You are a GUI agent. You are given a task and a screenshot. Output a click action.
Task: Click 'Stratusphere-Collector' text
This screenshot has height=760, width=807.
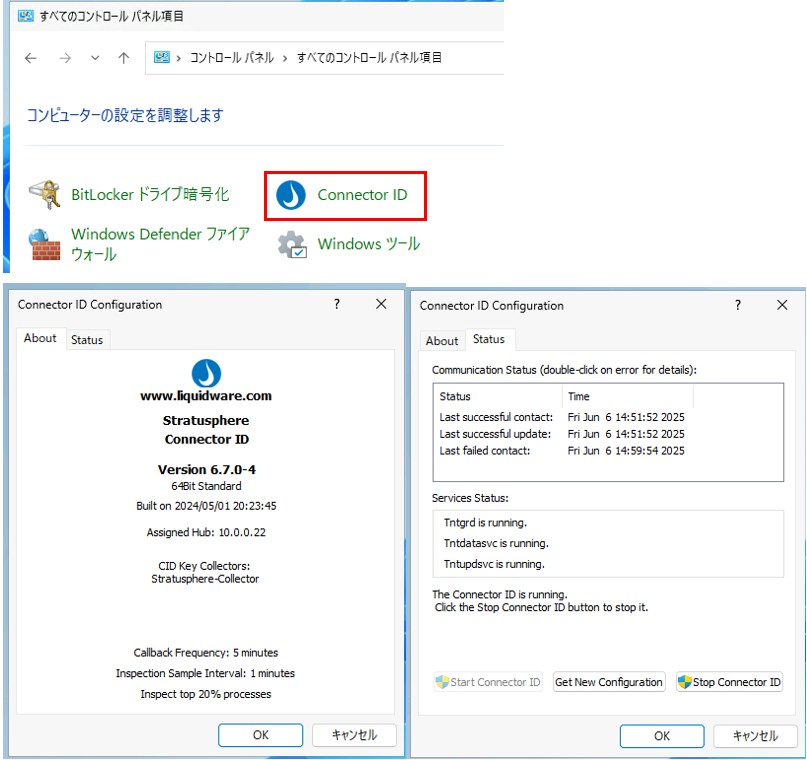[x=205, y=579]
